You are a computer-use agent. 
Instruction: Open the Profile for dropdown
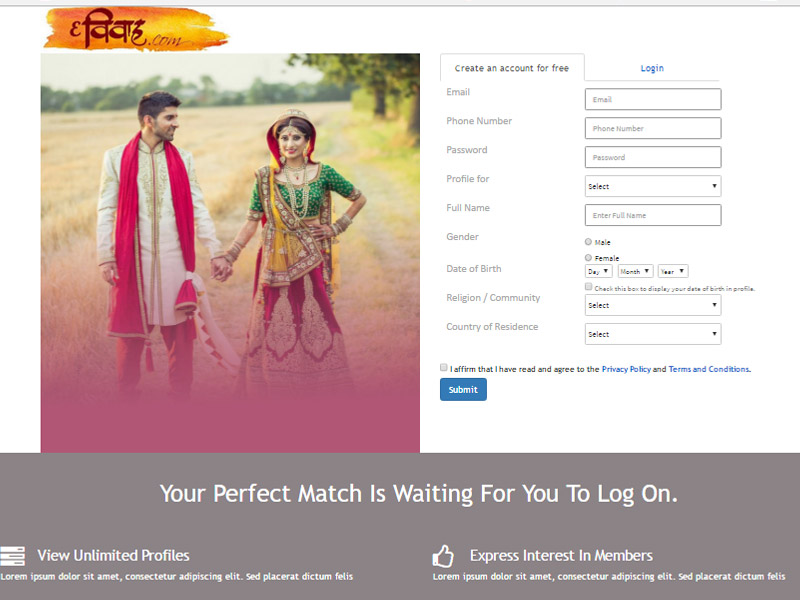(653, 186)
